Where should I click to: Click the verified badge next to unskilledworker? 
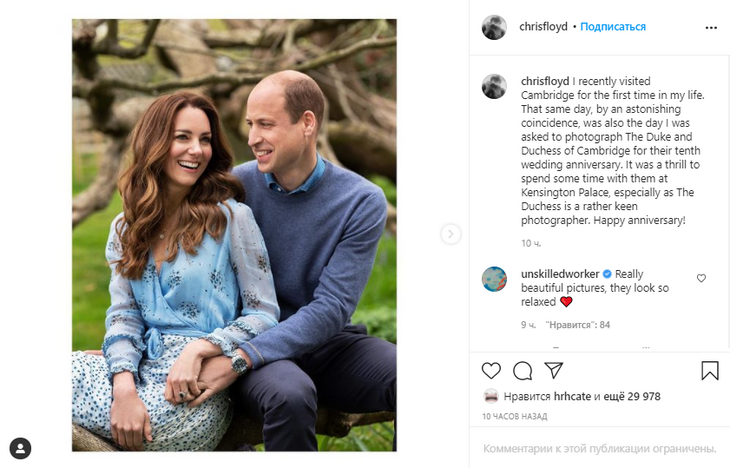click(606, 274)
